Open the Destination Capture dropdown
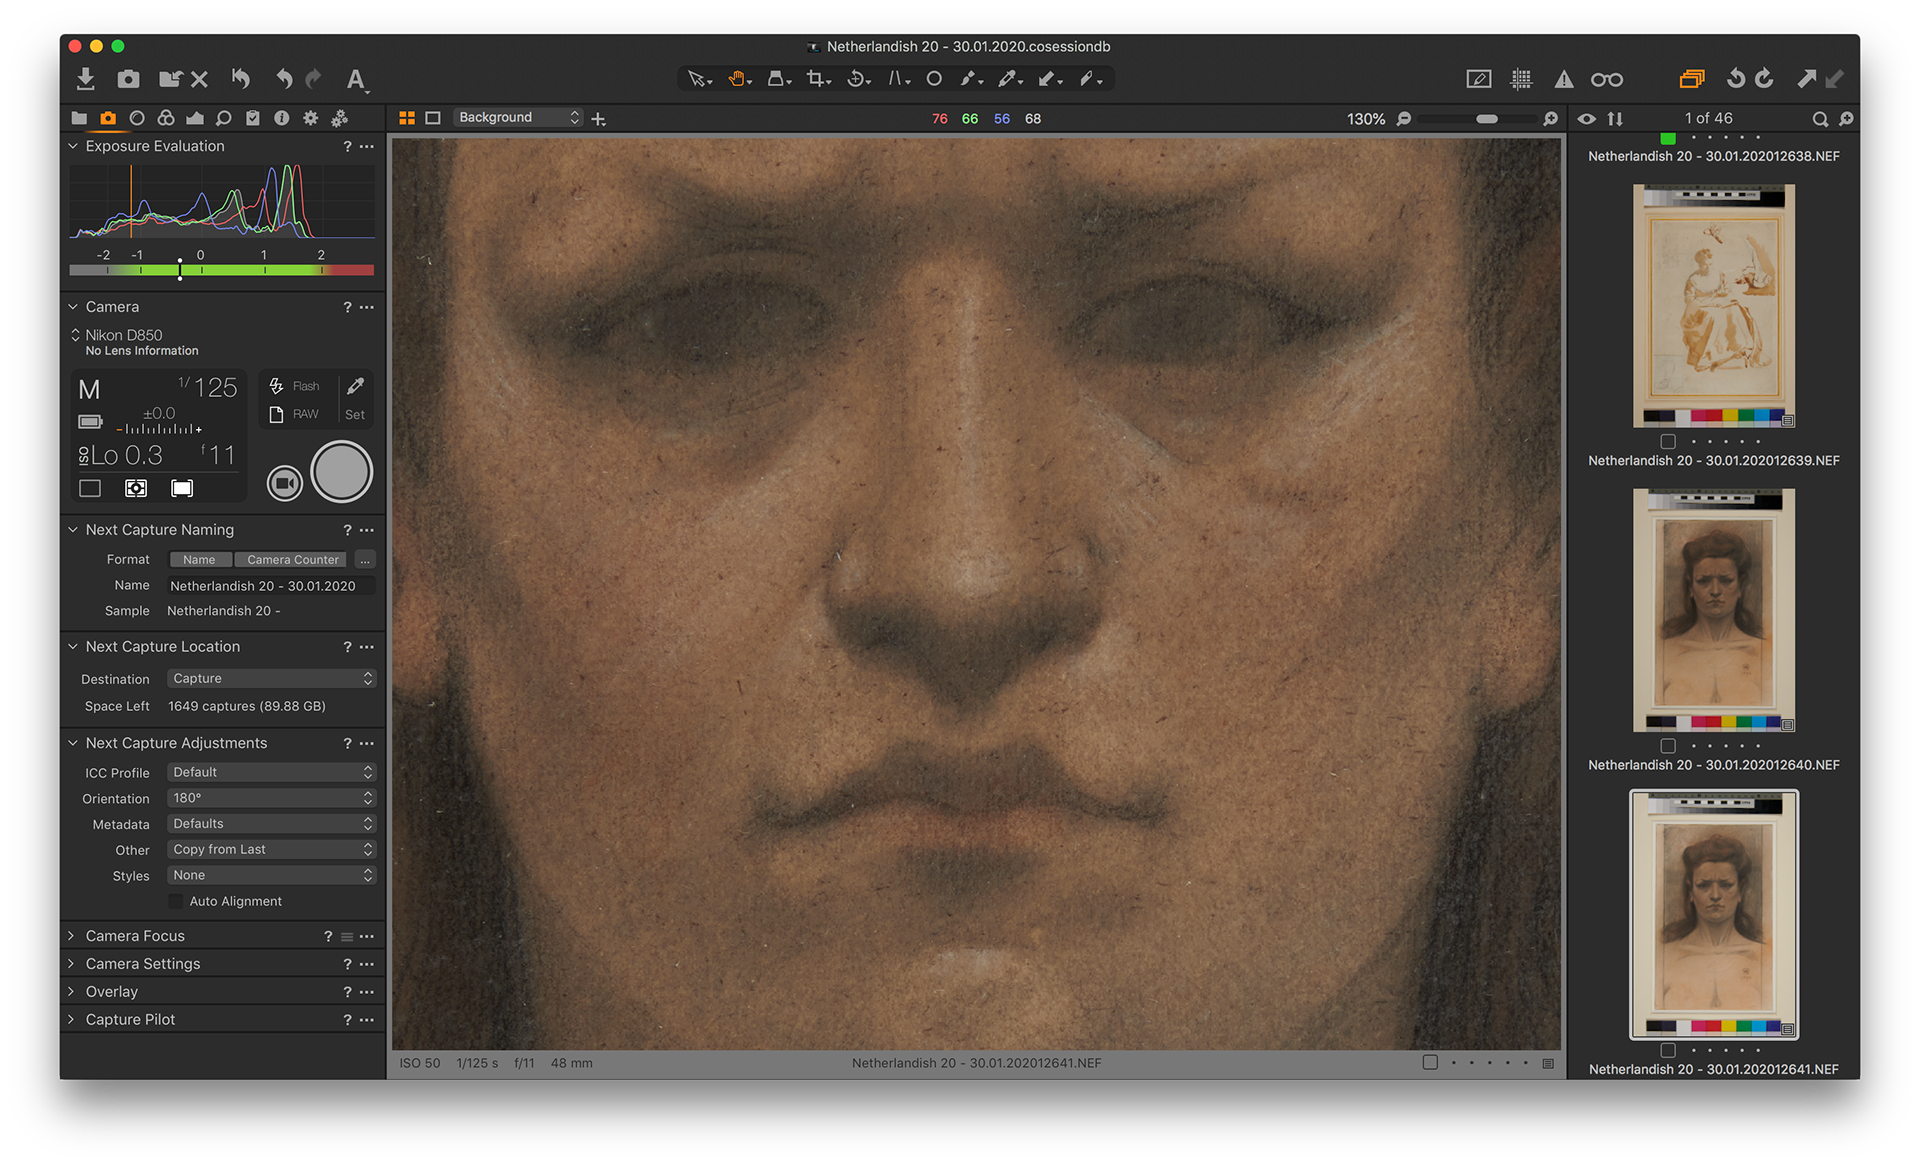This screenshot has height=1165, width=1920. click(x=271, y=678)
